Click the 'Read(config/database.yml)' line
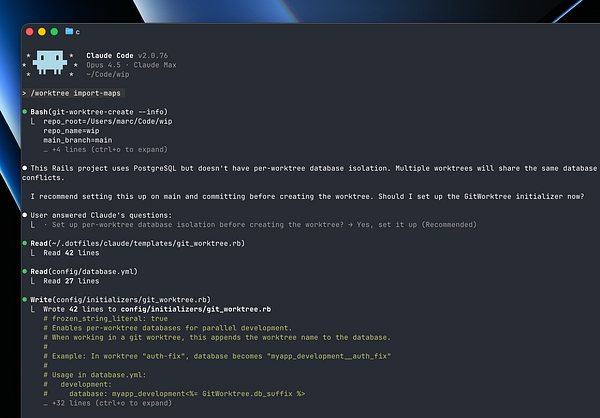 [84, 271]
